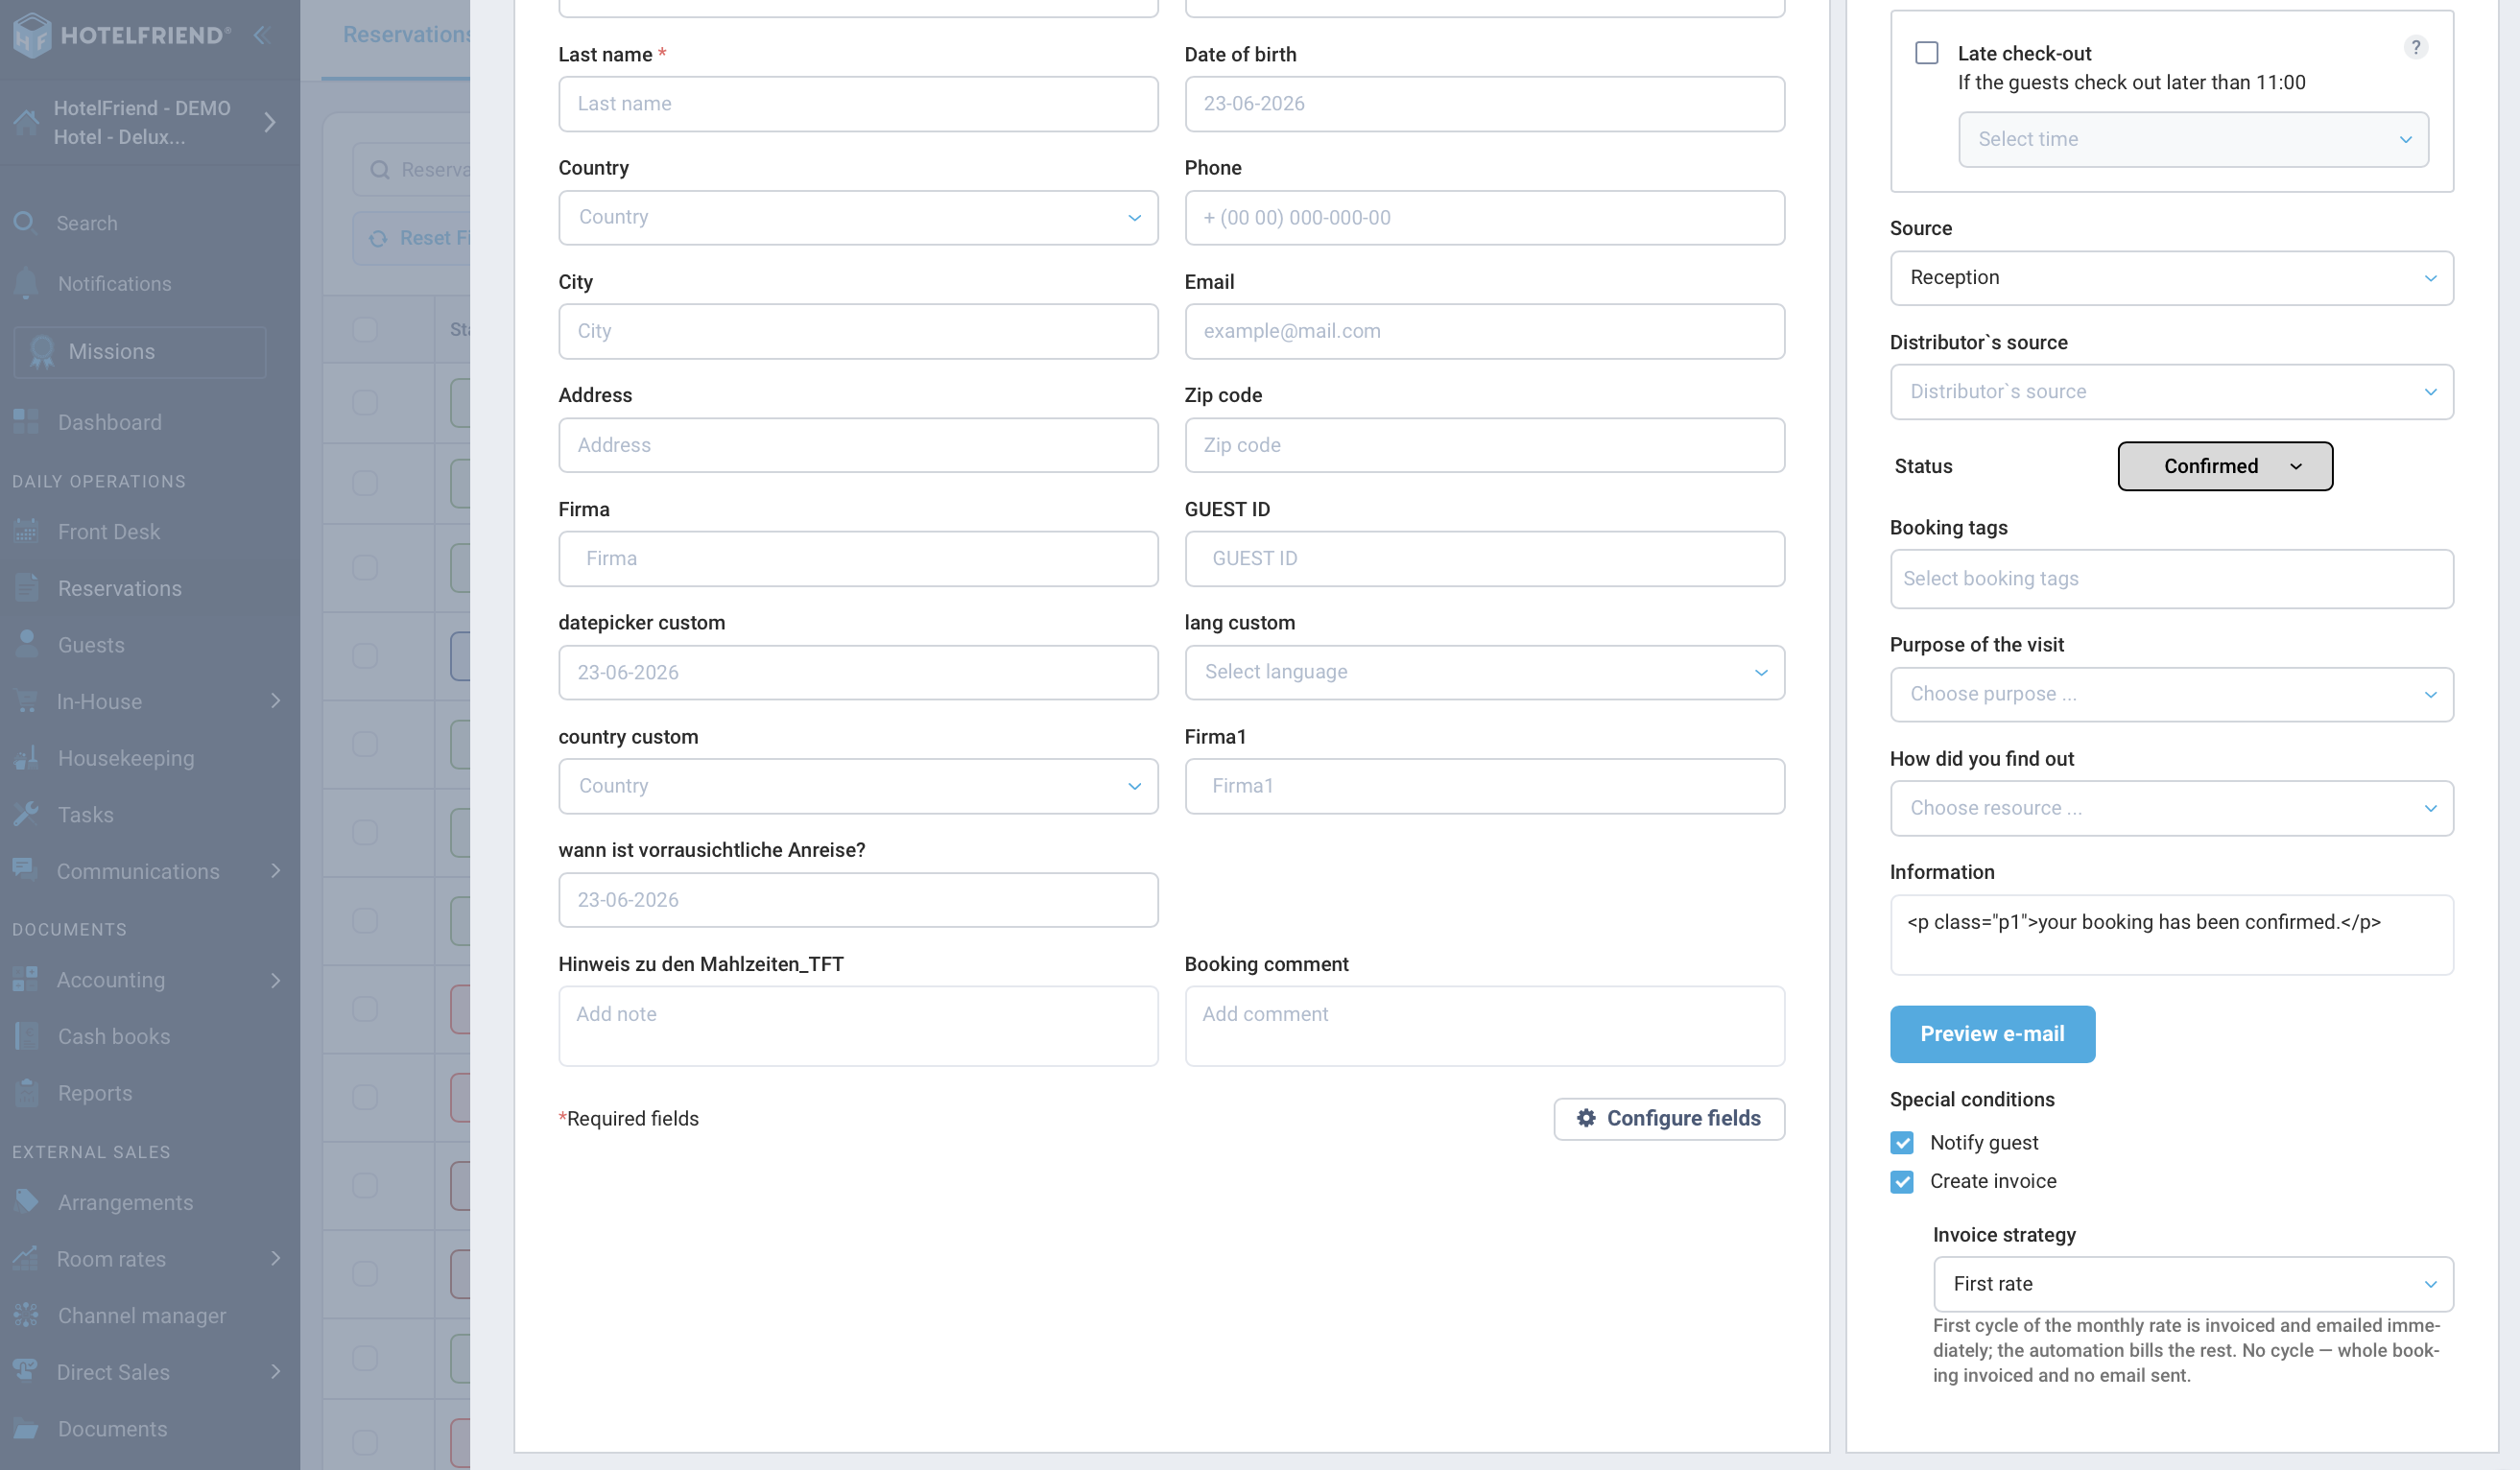2520x1470 pixels.
Task: Open the Select language dropdown
Action: [1484, 672]
